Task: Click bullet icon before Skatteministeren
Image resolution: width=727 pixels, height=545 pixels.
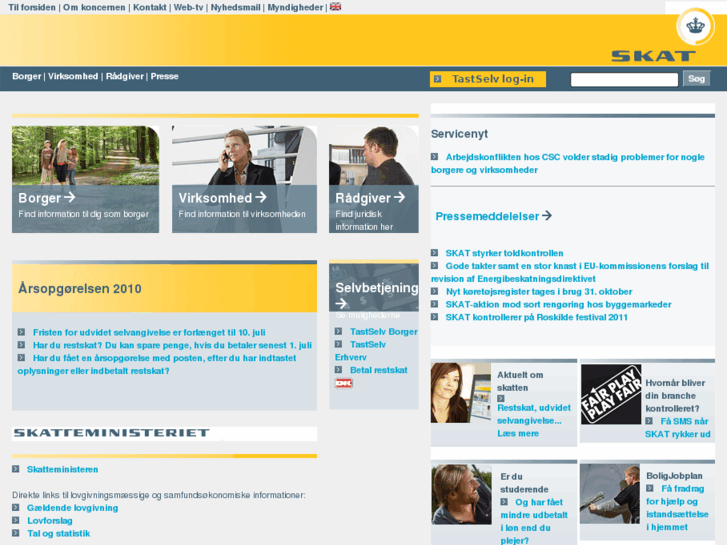Action: pyautogui.click(x=16, y=469)
